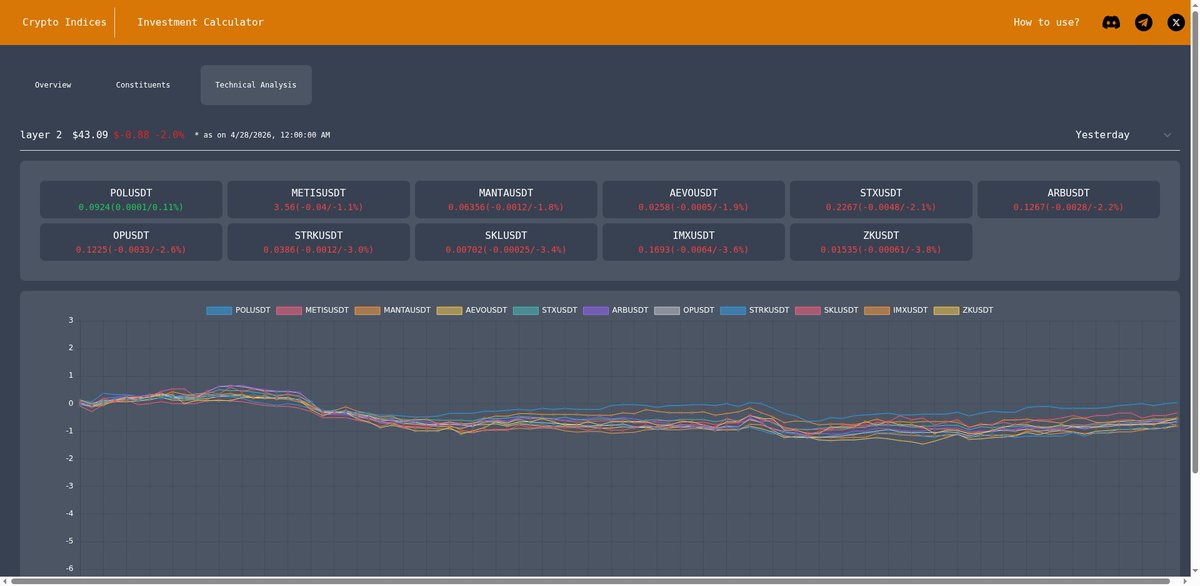Click the bottom horizontal scrollbar
This screenshot has width=1200, height=586.
[x=600, y=580]
